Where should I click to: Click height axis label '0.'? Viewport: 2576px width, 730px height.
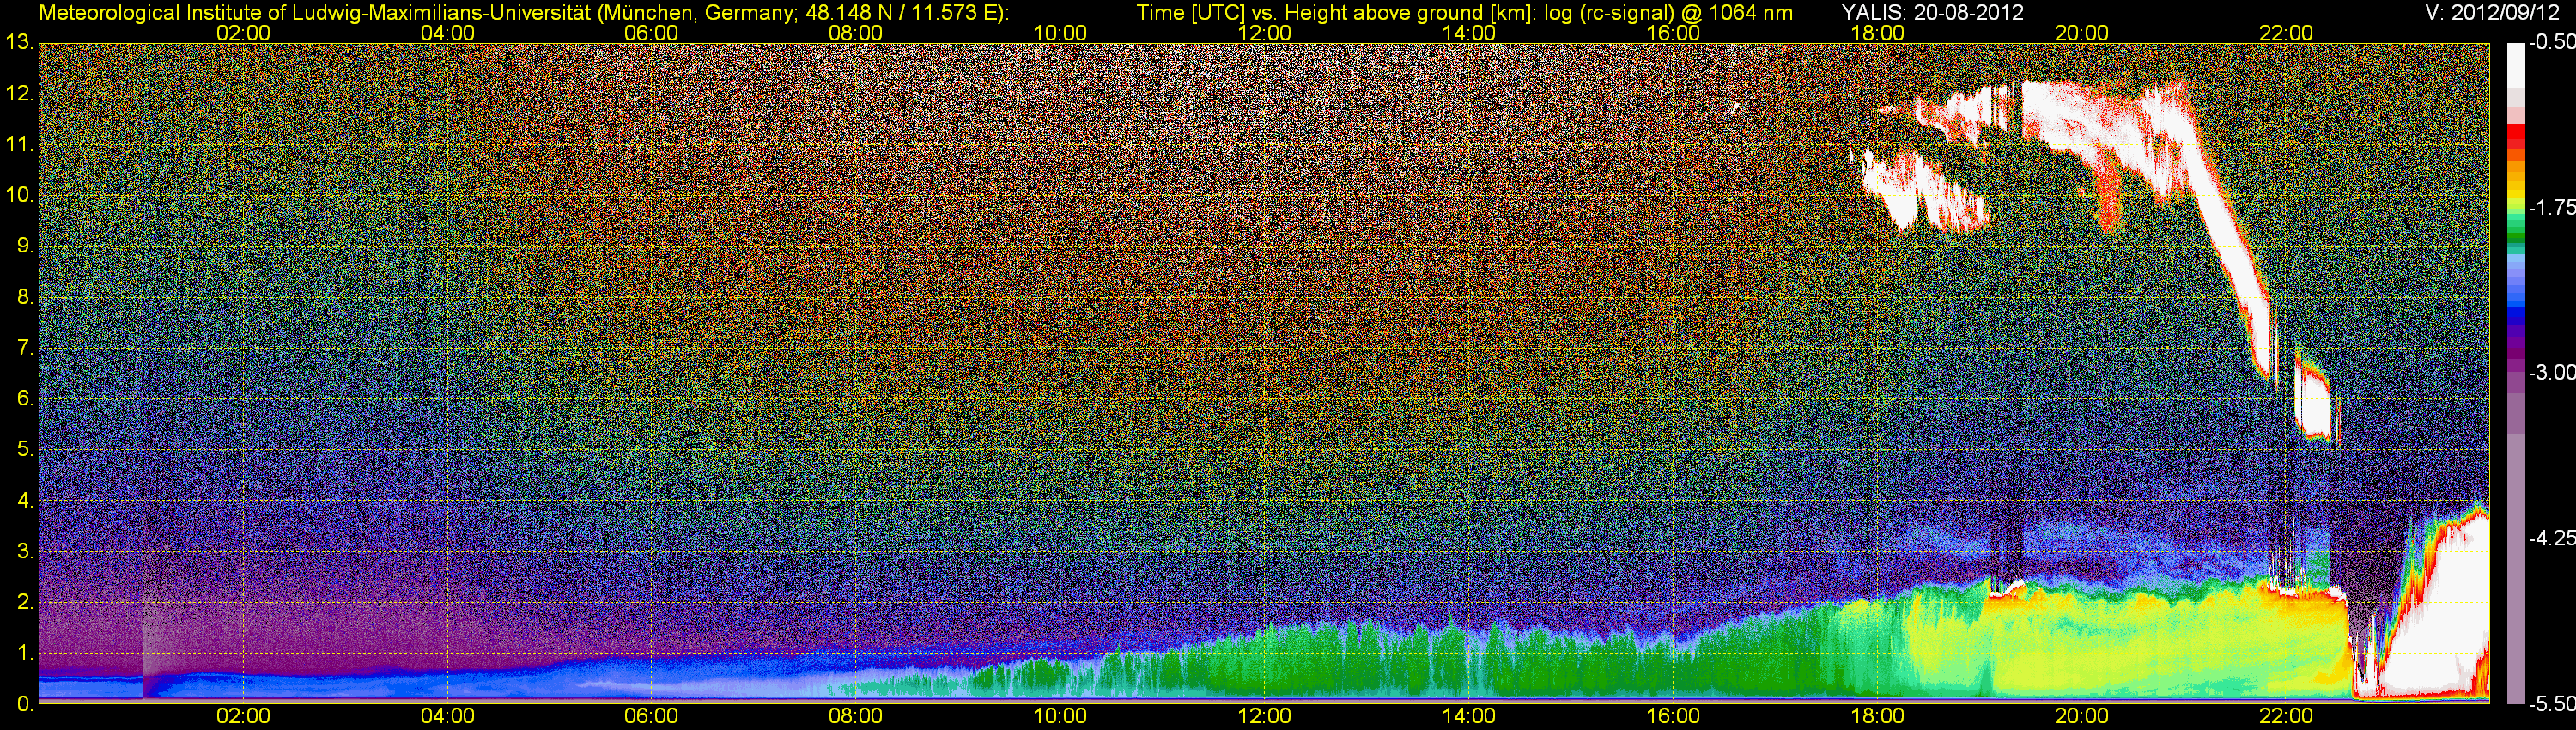tap(25, 704)
